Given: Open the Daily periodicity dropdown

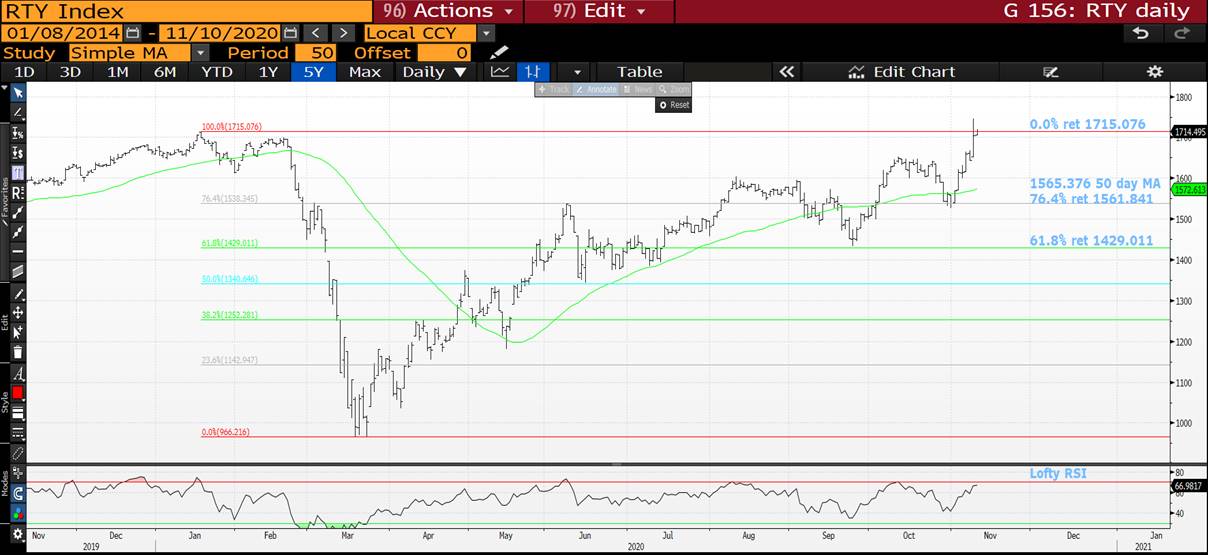Looking at the screenshot, I should [x=434, y=72].
